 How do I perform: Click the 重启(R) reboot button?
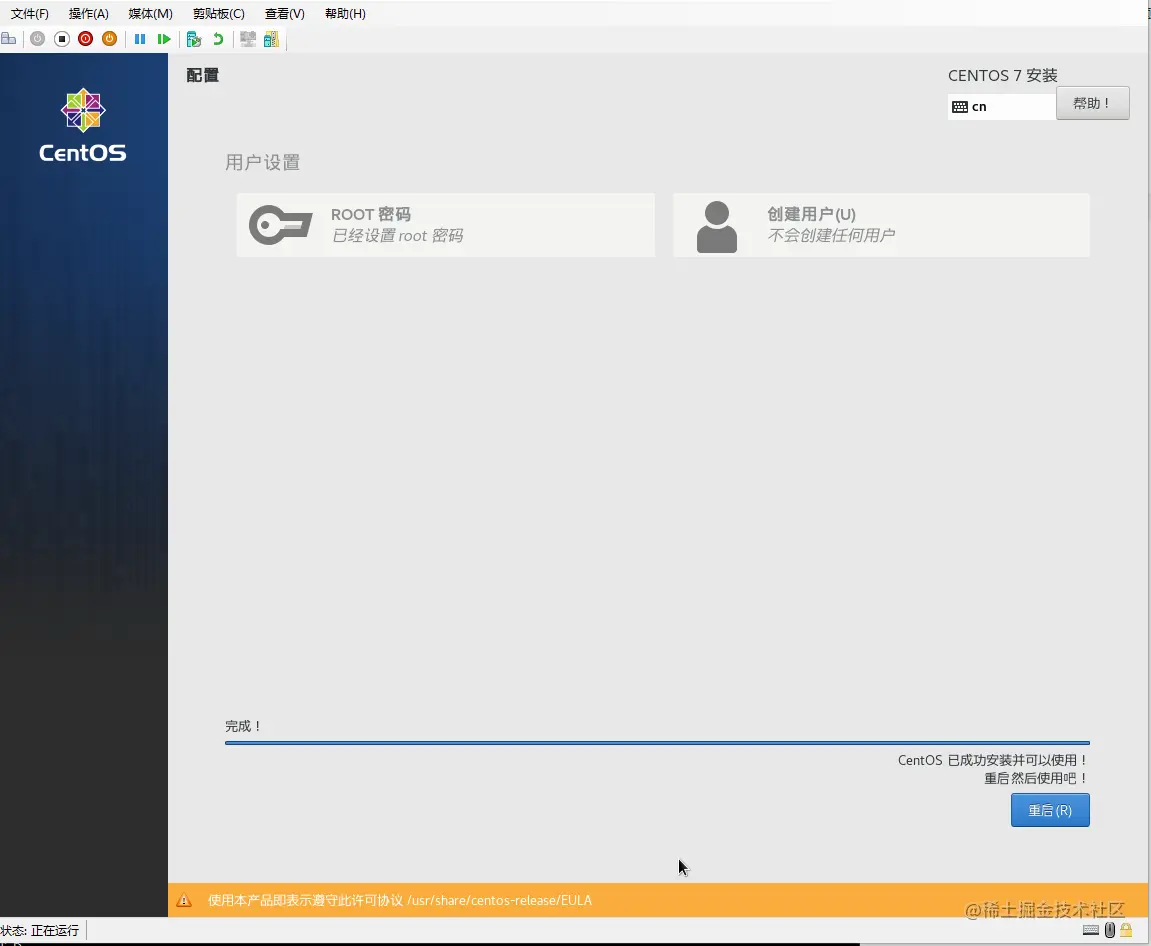pos(1050,810)
